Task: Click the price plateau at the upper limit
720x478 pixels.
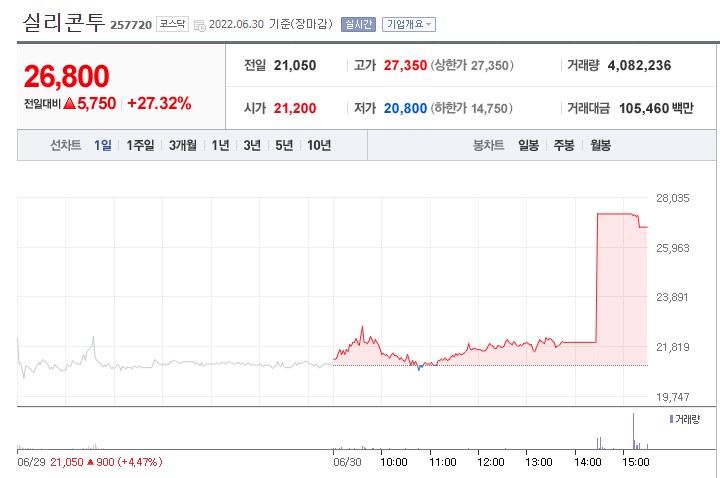Action: coord(615,214)
